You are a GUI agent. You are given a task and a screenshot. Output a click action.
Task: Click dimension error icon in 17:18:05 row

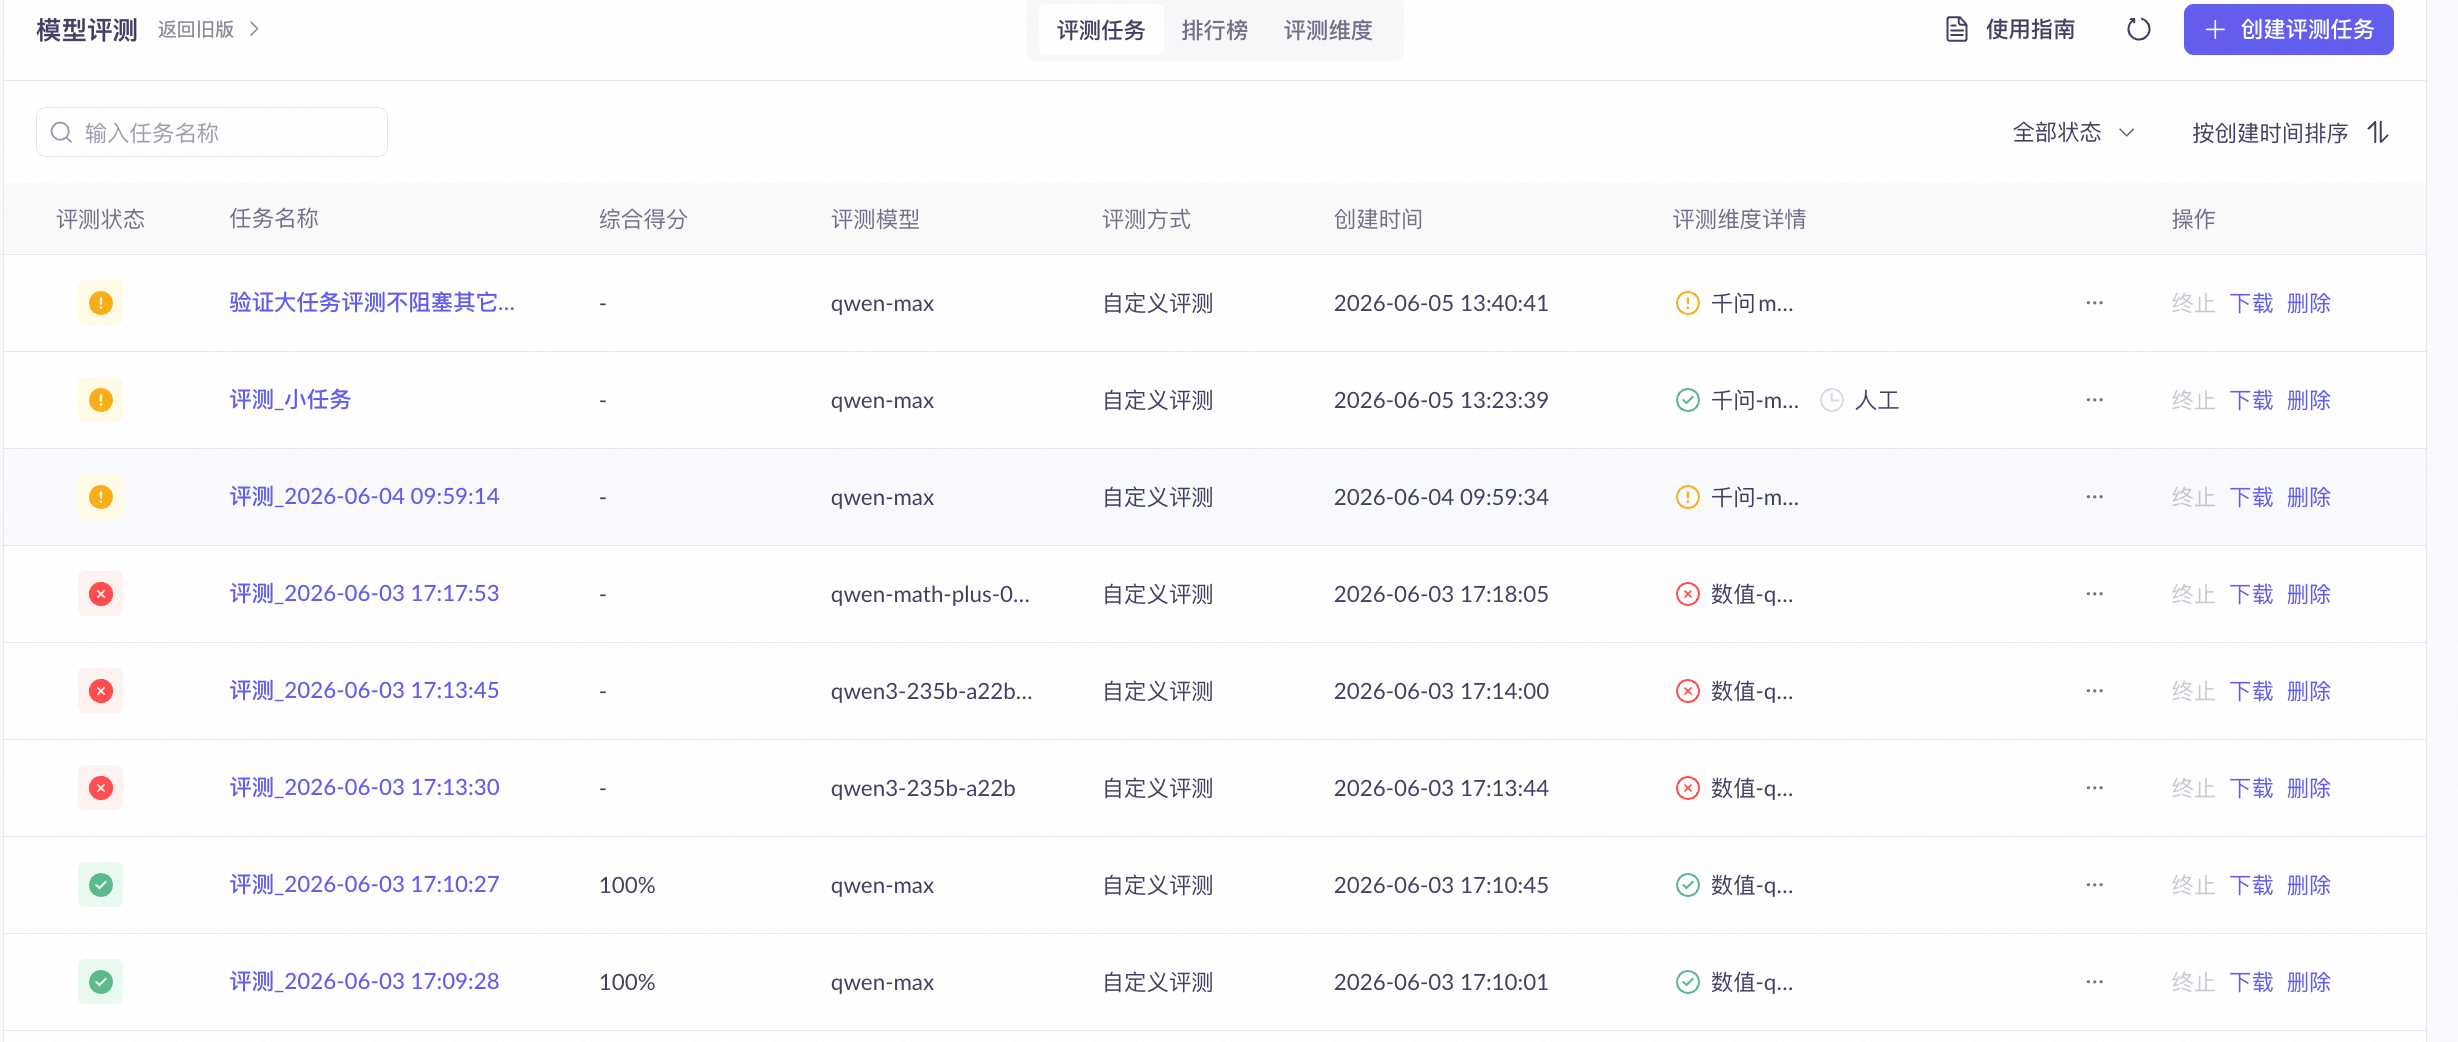coord(1687,594)
